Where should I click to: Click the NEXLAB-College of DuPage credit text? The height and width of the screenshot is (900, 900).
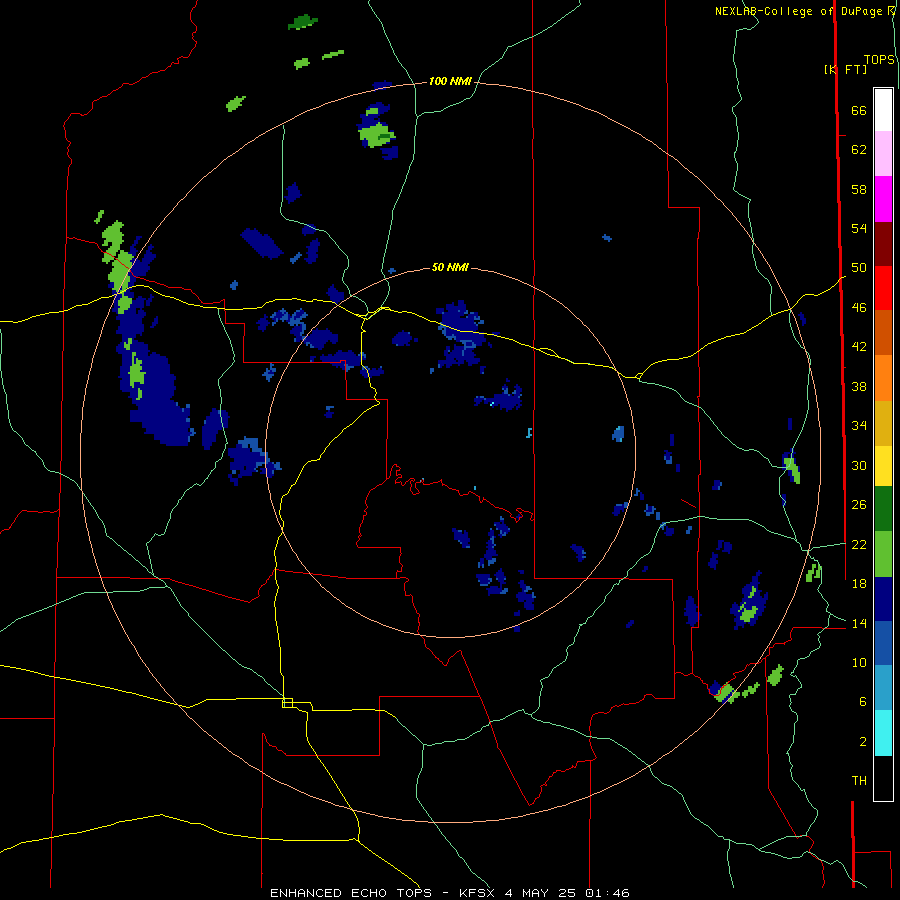click(798, 11)
